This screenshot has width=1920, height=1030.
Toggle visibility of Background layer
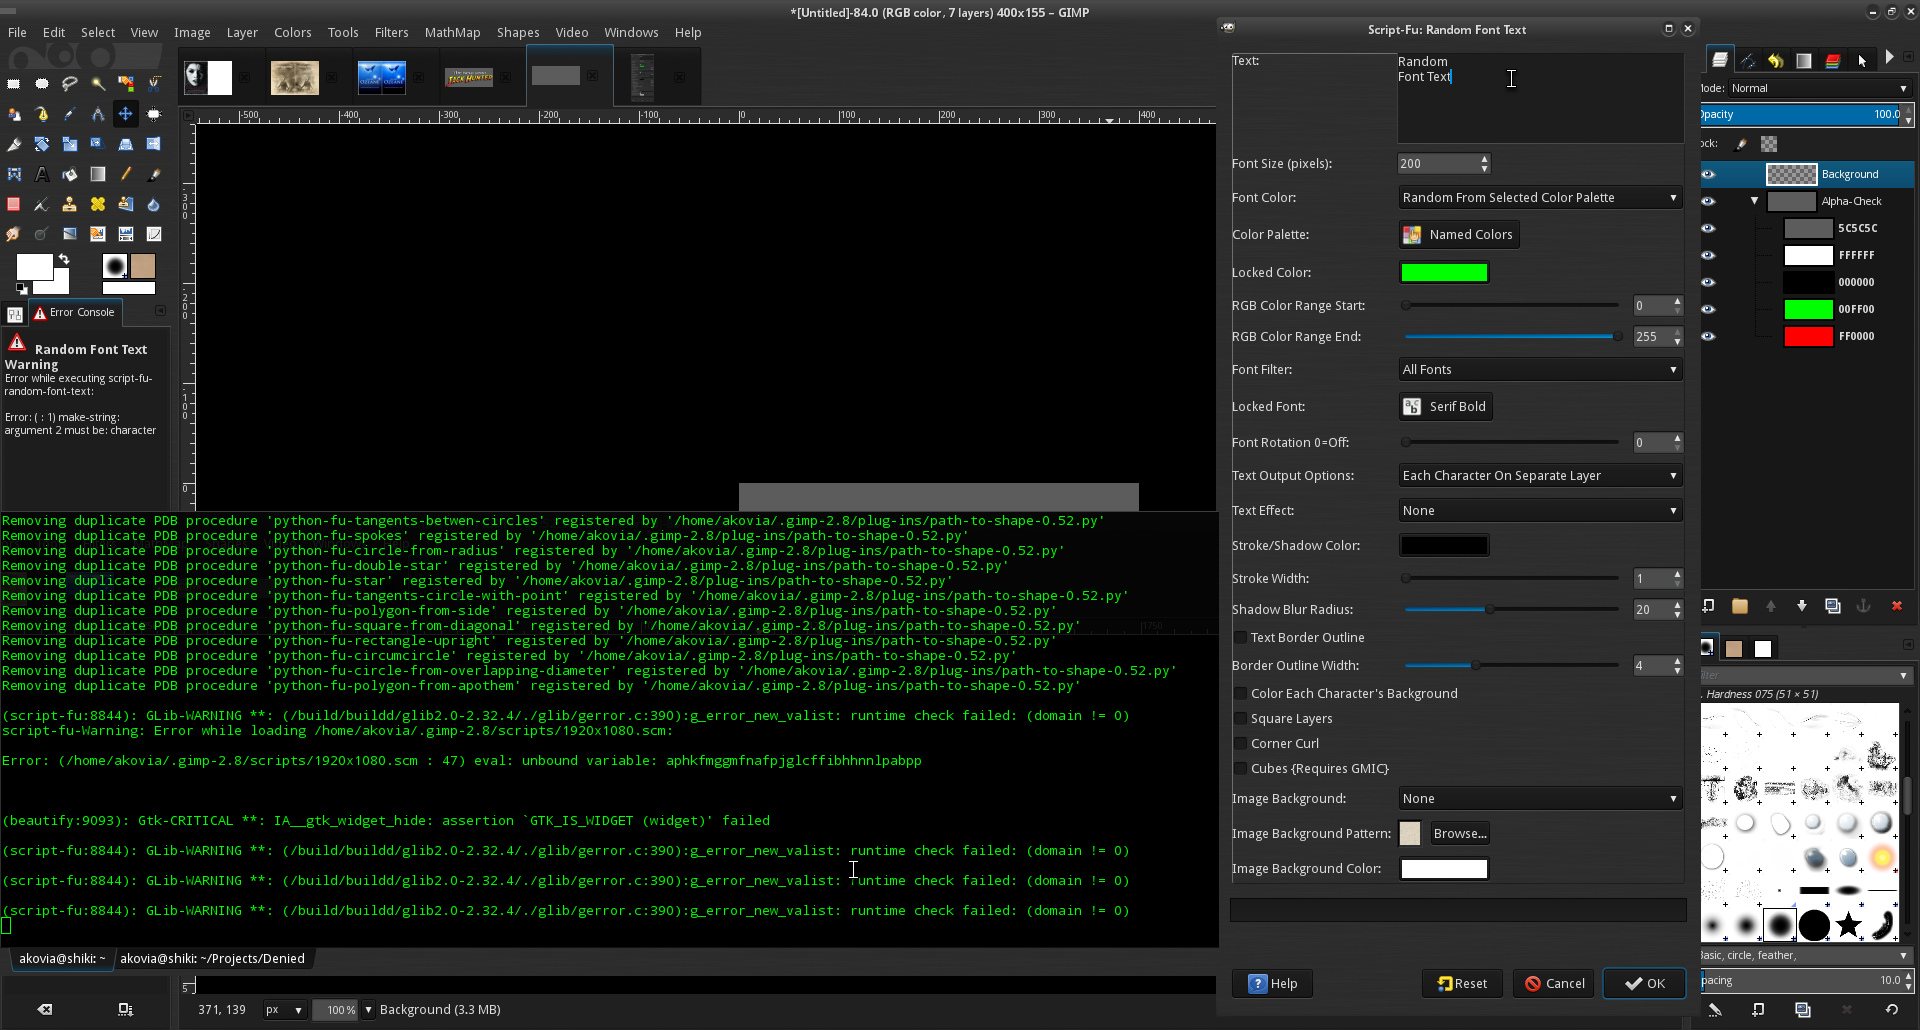coord(1709,174)
